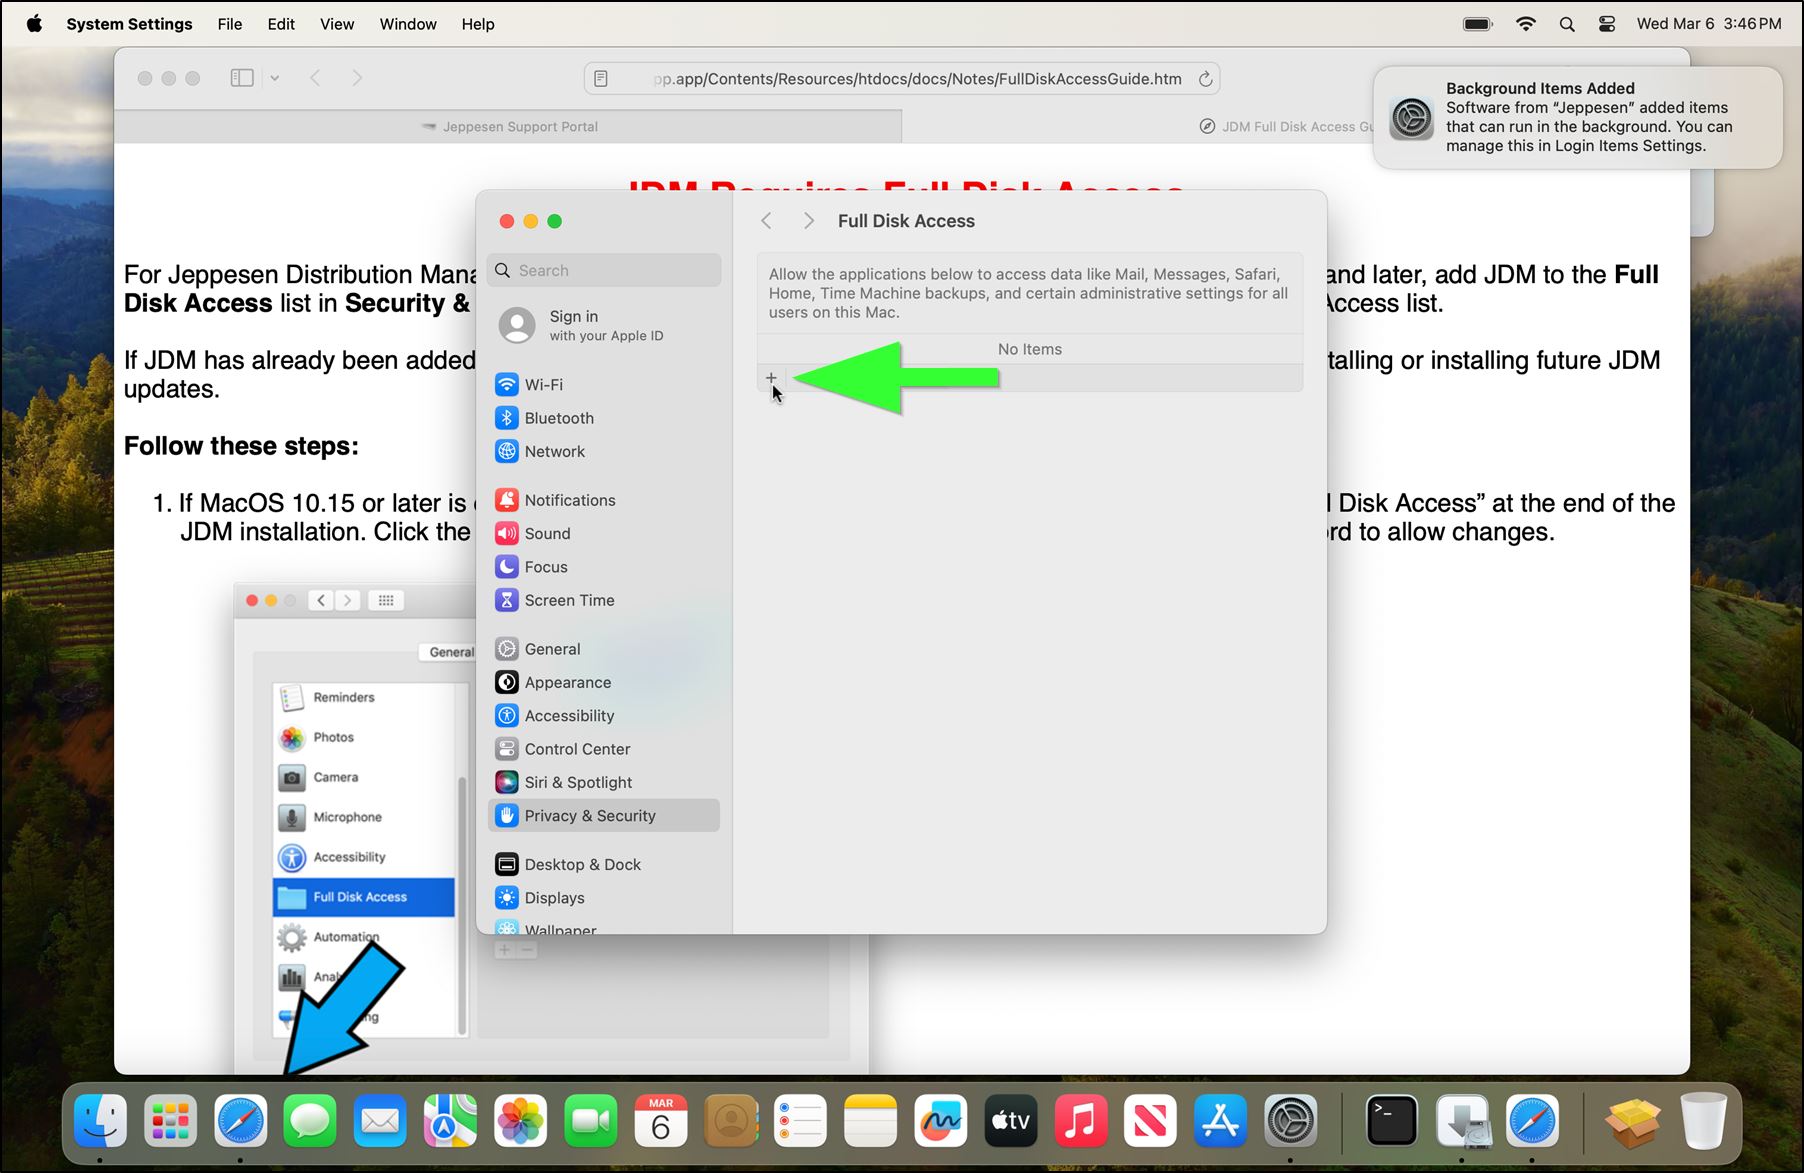Open the Window menu
The width and height of the screenshot is (1804, 1173).
(407, 24)
